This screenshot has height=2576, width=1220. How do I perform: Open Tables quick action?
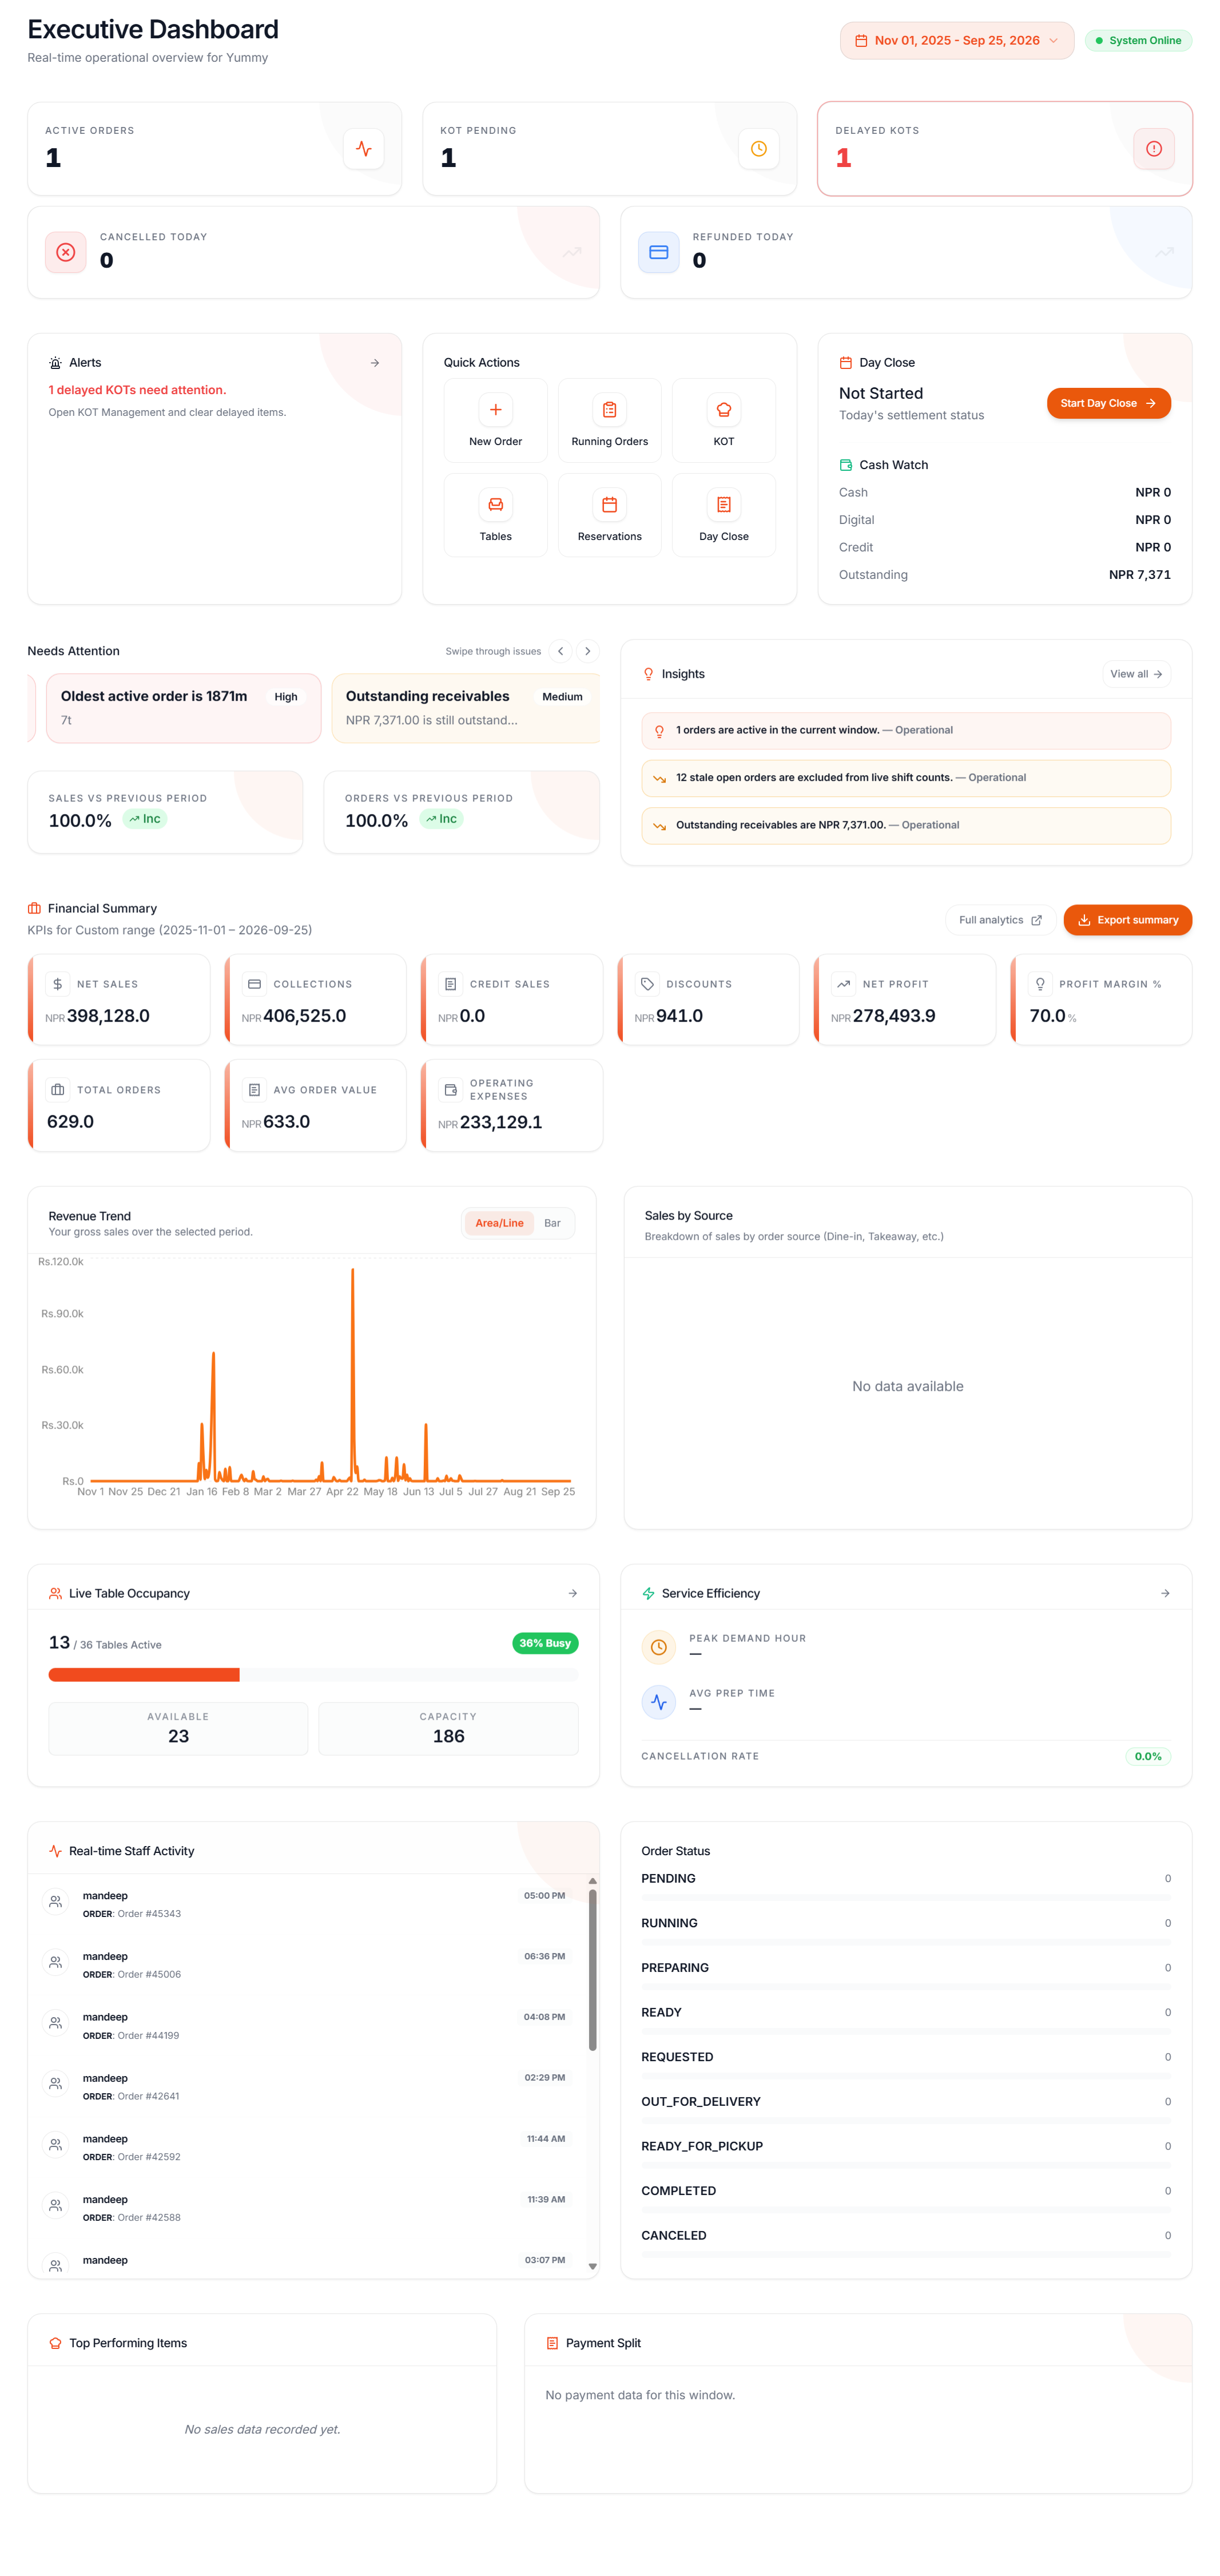pyautogui.click(x=495, y=515)
